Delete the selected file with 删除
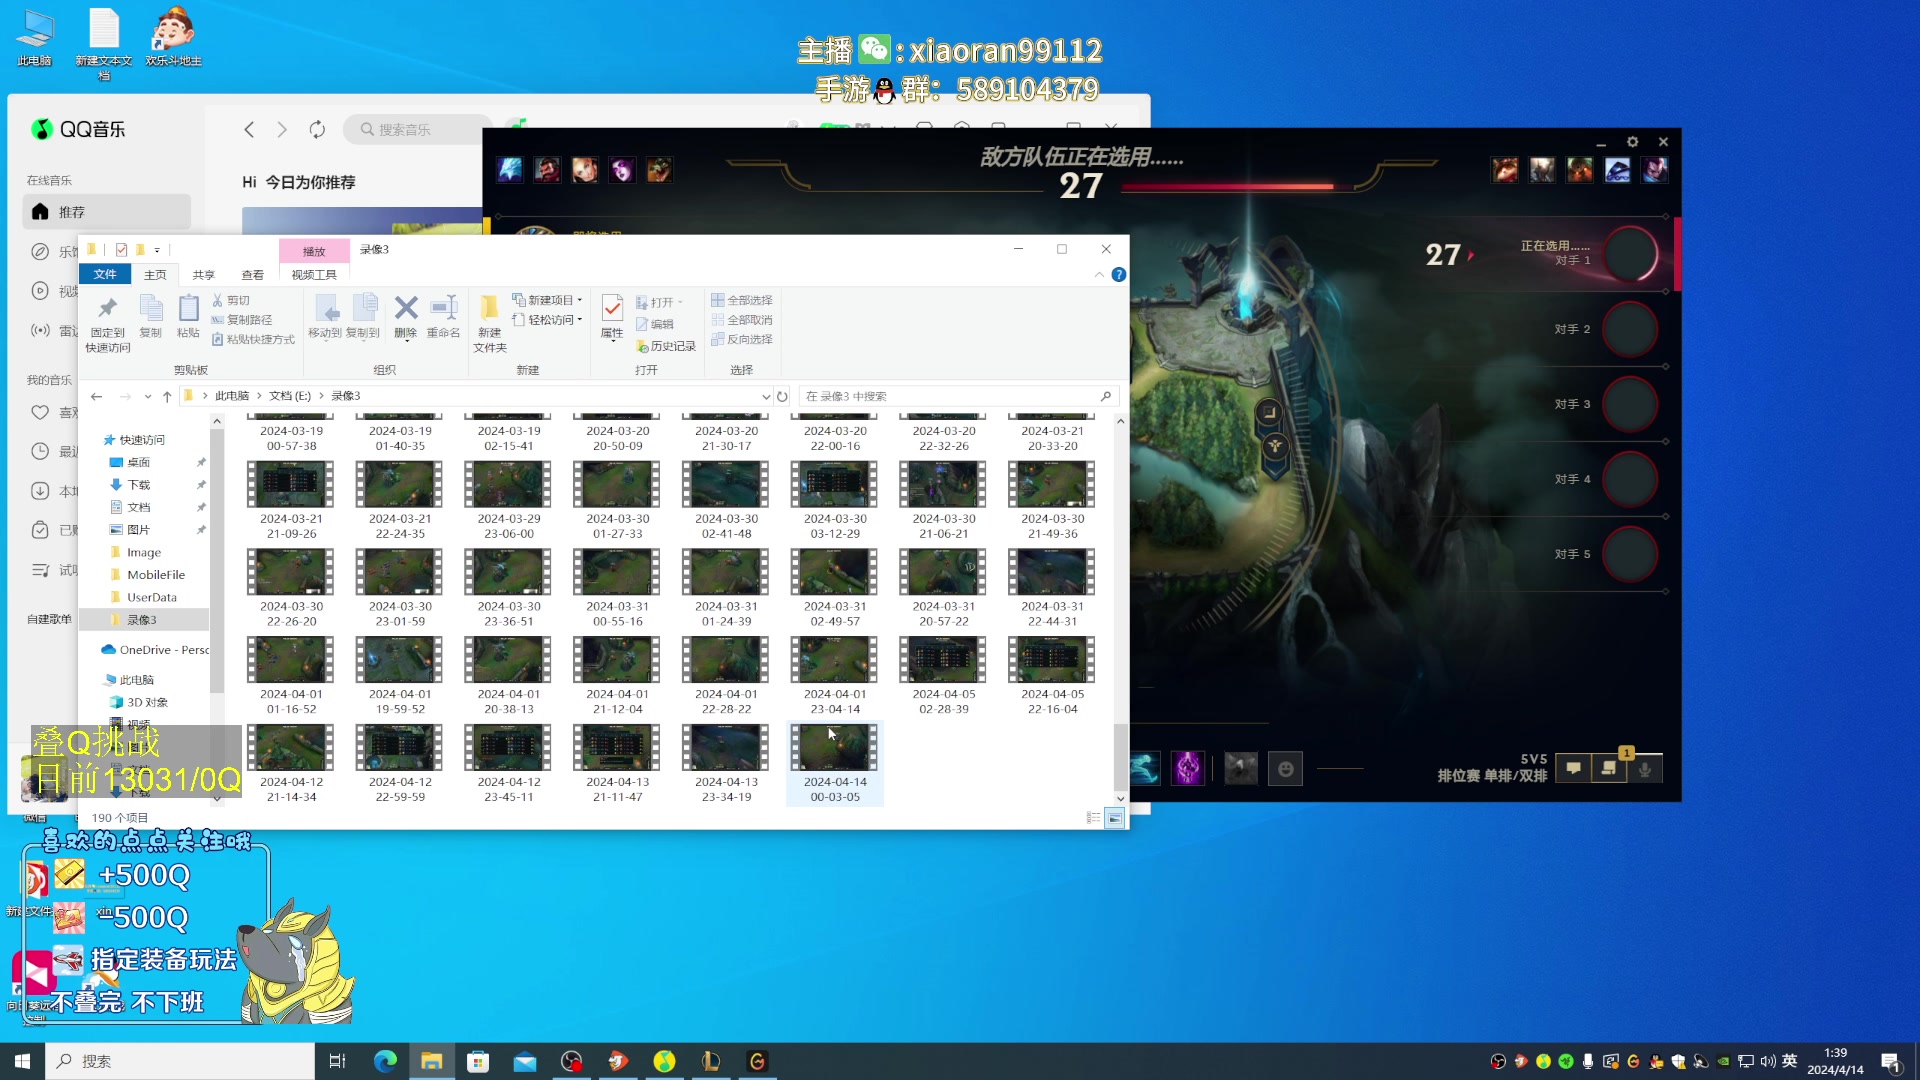 point(405,316)
